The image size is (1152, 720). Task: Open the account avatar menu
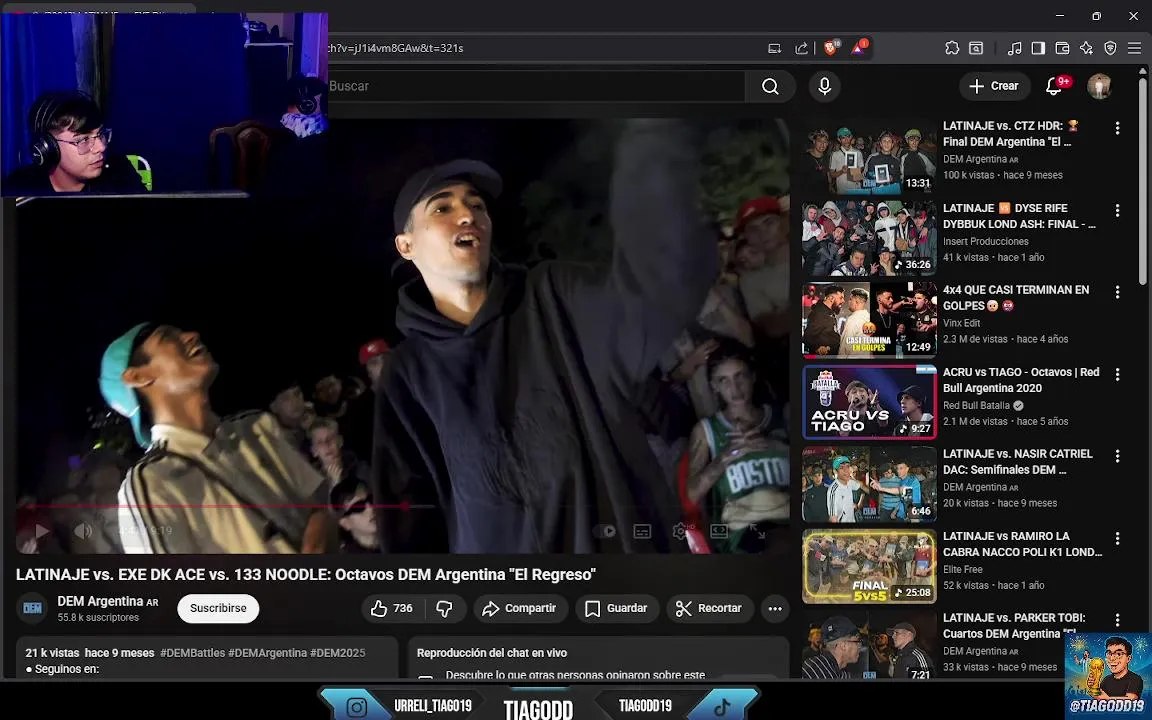coord(1099,86)
